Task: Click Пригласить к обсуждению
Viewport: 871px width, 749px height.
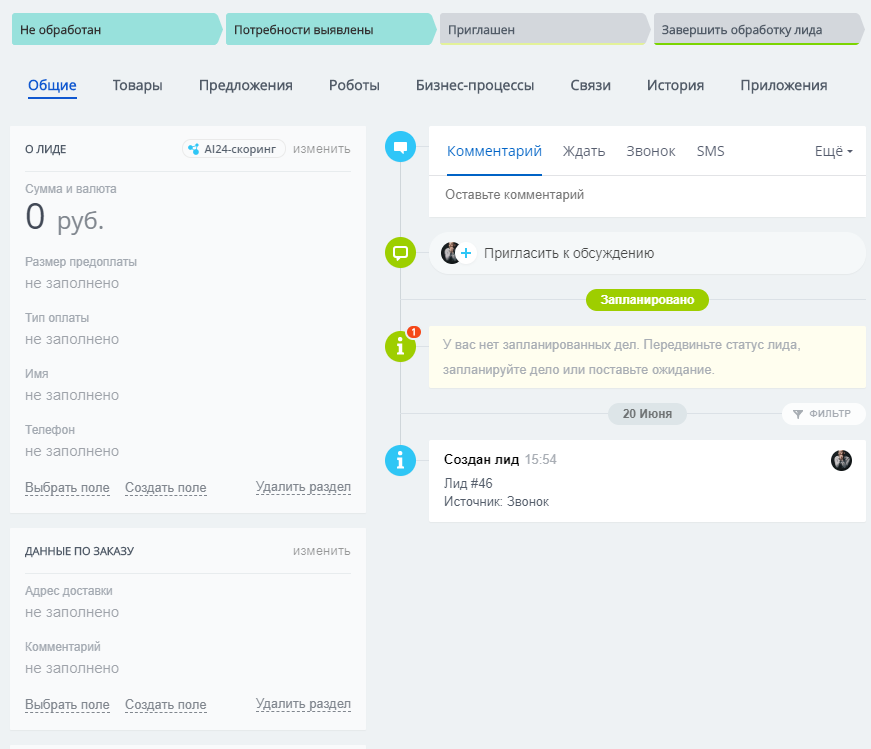Action: (x=569, y=253)
